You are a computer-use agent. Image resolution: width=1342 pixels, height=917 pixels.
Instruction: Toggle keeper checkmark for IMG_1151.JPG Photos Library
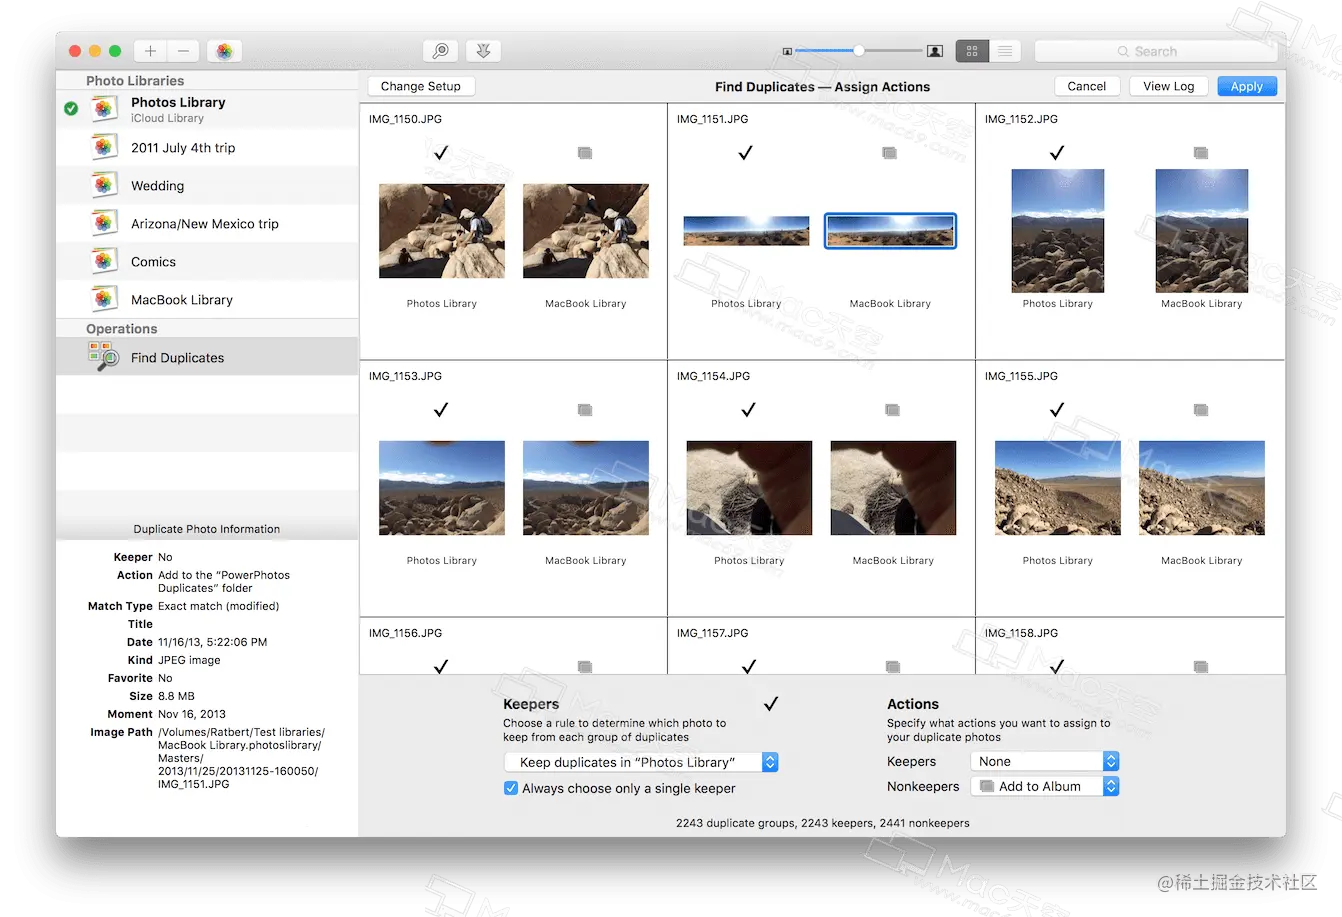[x=745, y=153]
